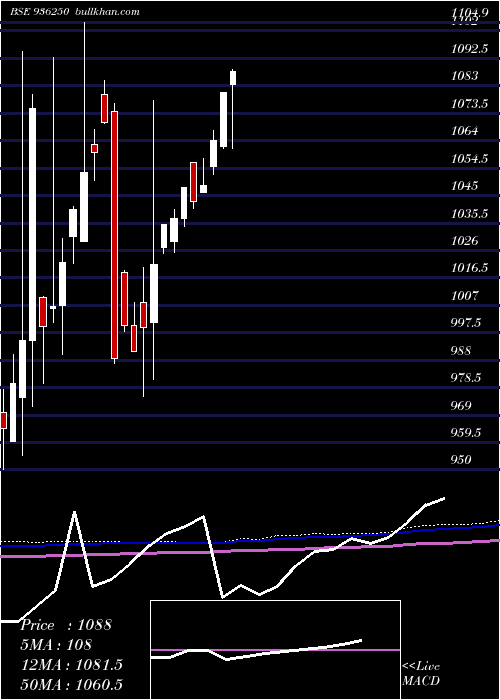Click the Price : 1088 readout
This screenshot has width=500, height=700.
coord(66,625)
